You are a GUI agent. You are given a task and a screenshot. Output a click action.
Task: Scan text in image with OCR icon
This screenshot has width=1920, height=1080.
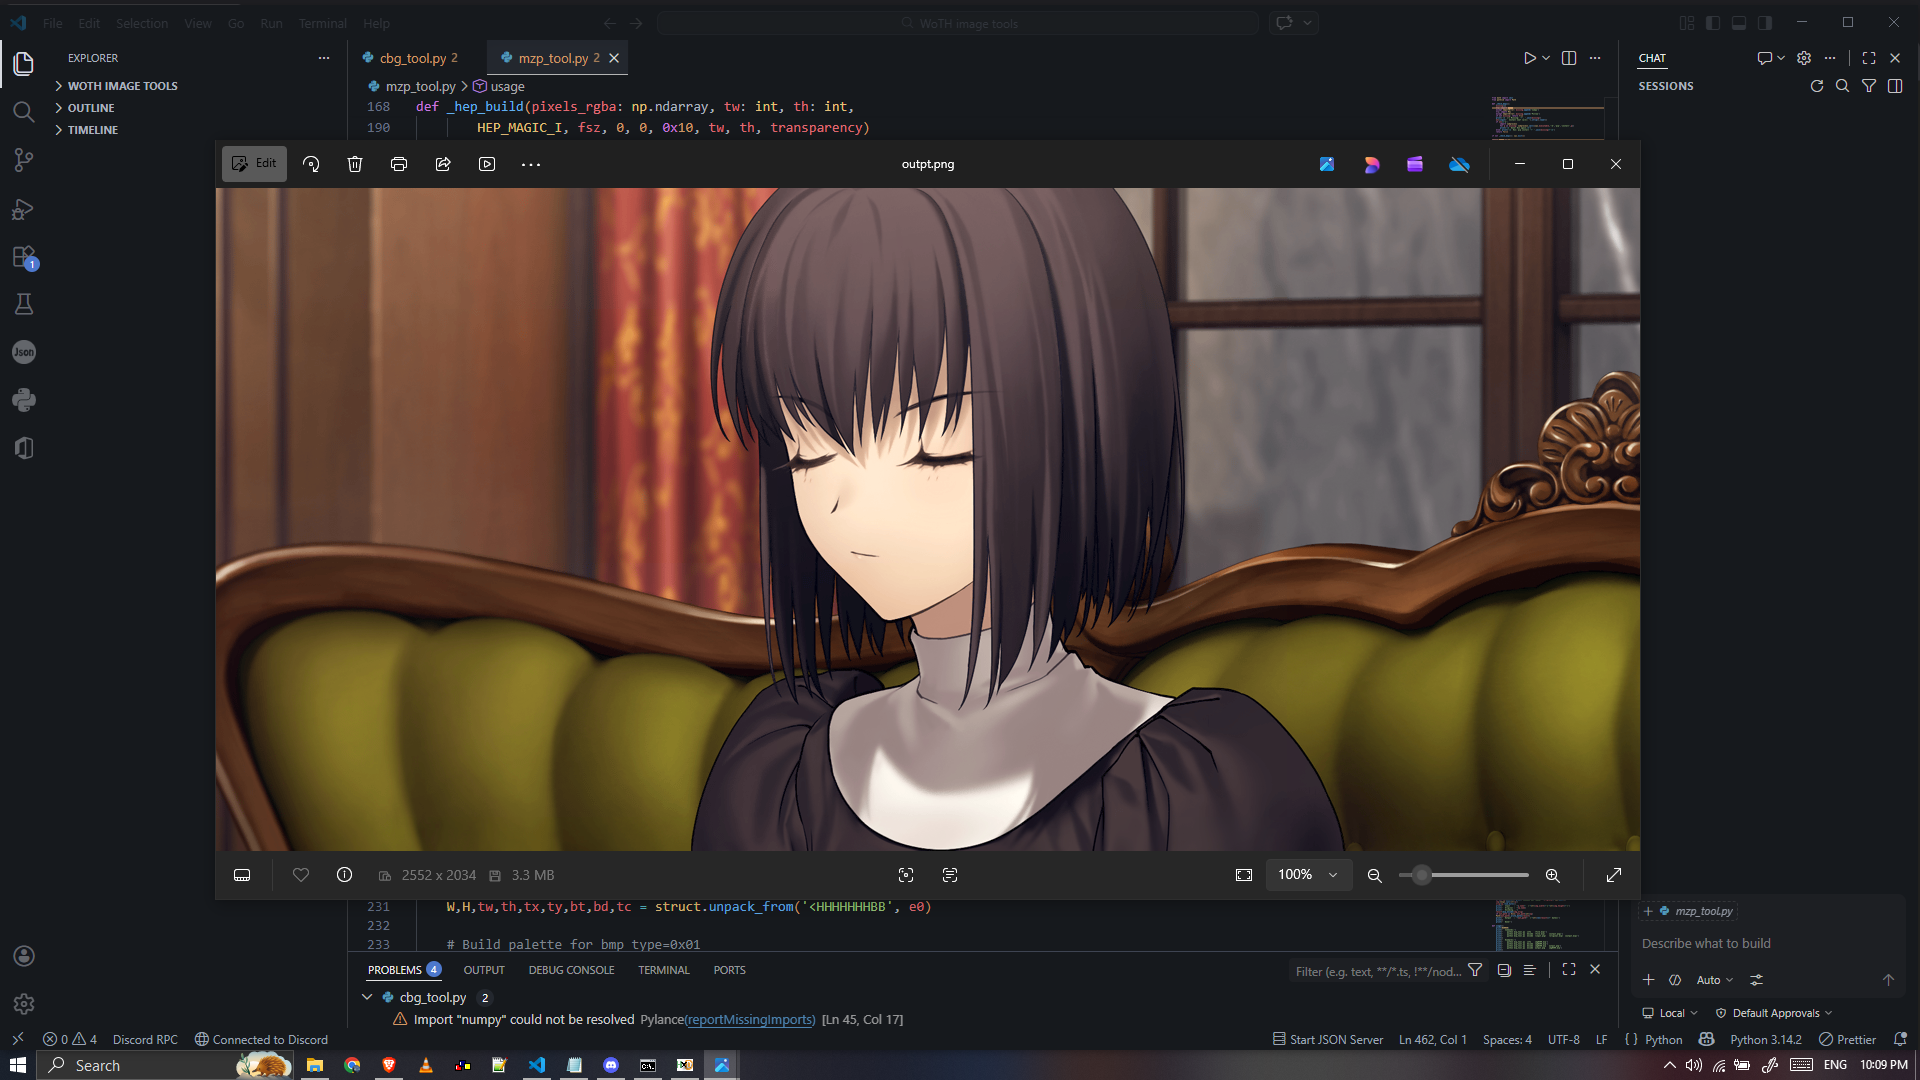pyautogui.click(x=950, y=875)
